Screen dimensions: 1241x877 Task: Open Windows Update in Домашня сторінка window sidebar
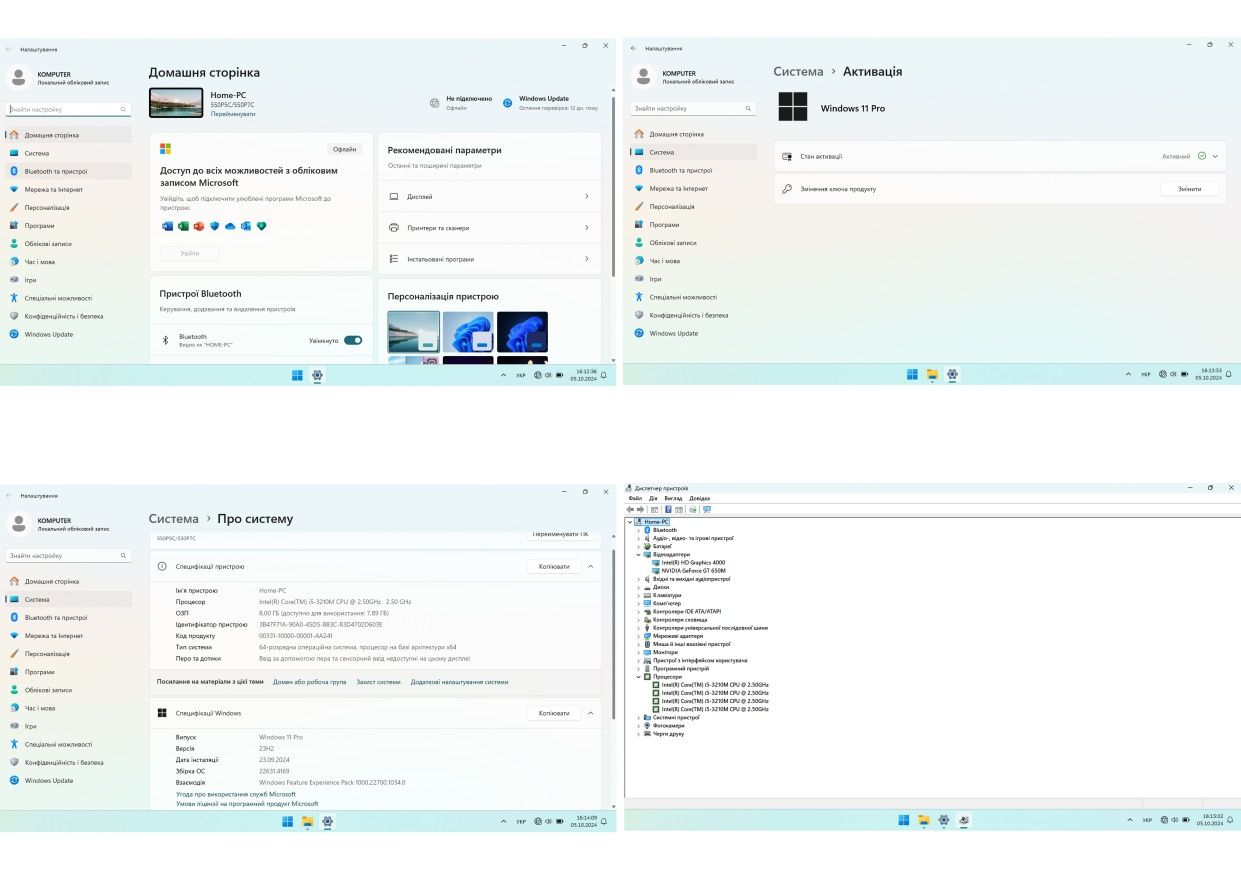(x=68, y=334)
